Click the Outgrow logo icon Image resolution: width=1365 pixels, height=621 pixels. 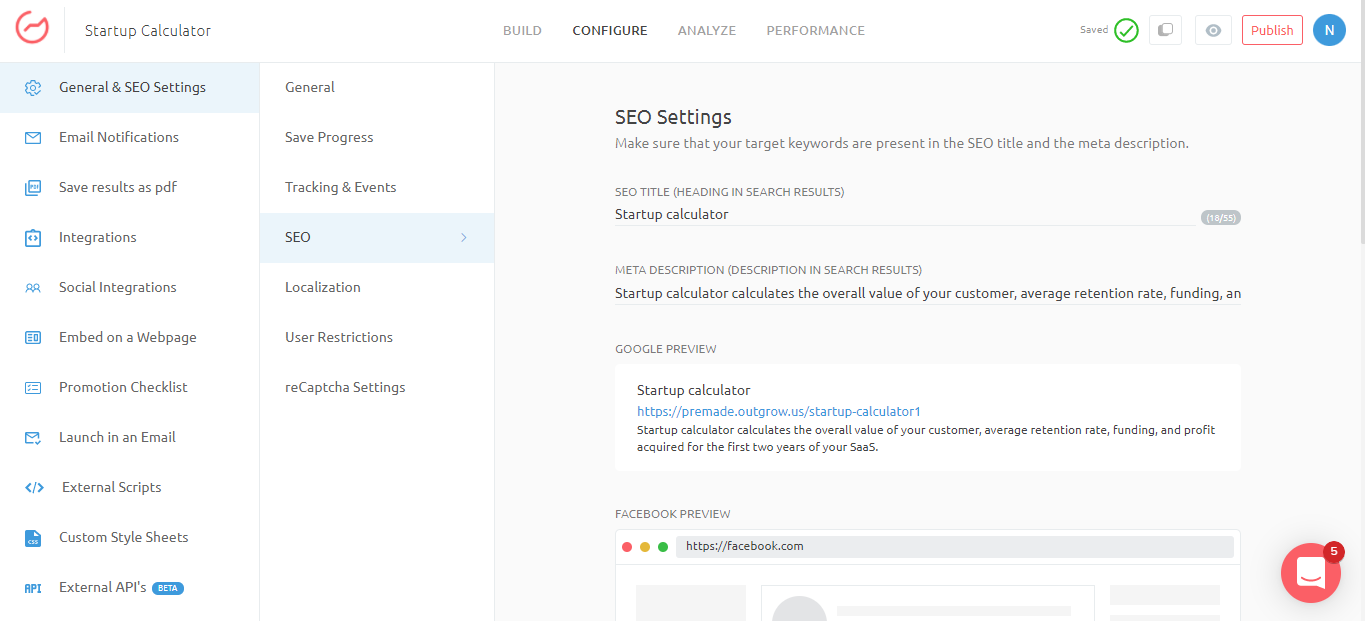tap(32, 28)
